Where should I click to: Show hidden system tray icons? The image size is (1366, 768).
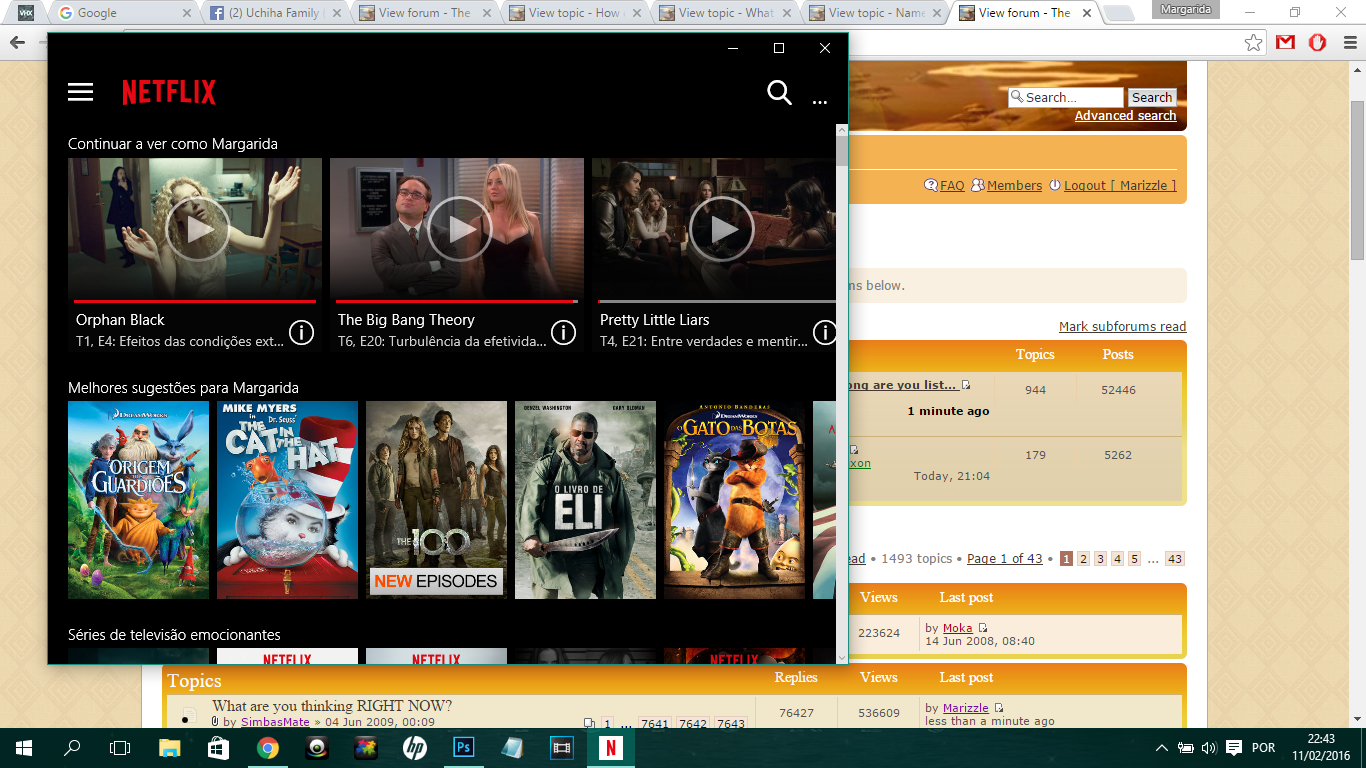(1161, 748)
